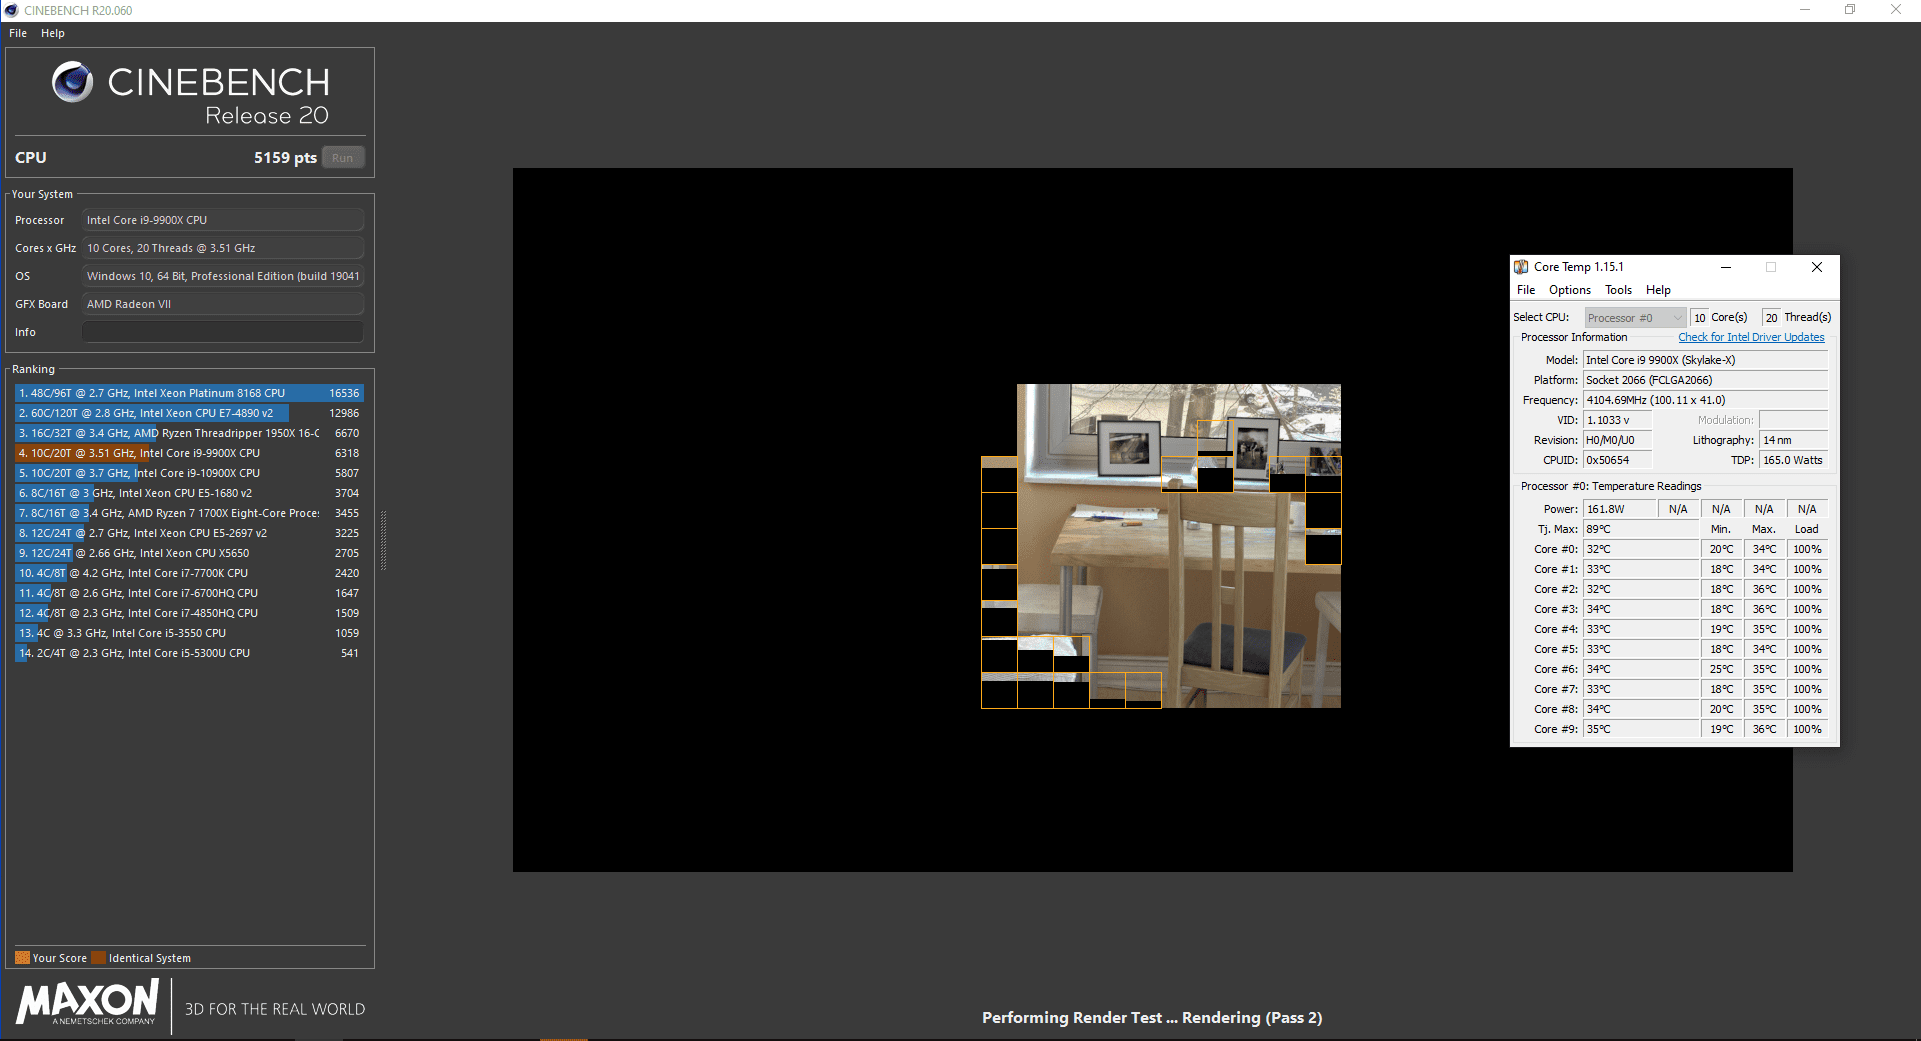The width and height of the screenshot is (1921, 1041).
Task: Restore down the Cinebench window
Action: coord(1850,10)
